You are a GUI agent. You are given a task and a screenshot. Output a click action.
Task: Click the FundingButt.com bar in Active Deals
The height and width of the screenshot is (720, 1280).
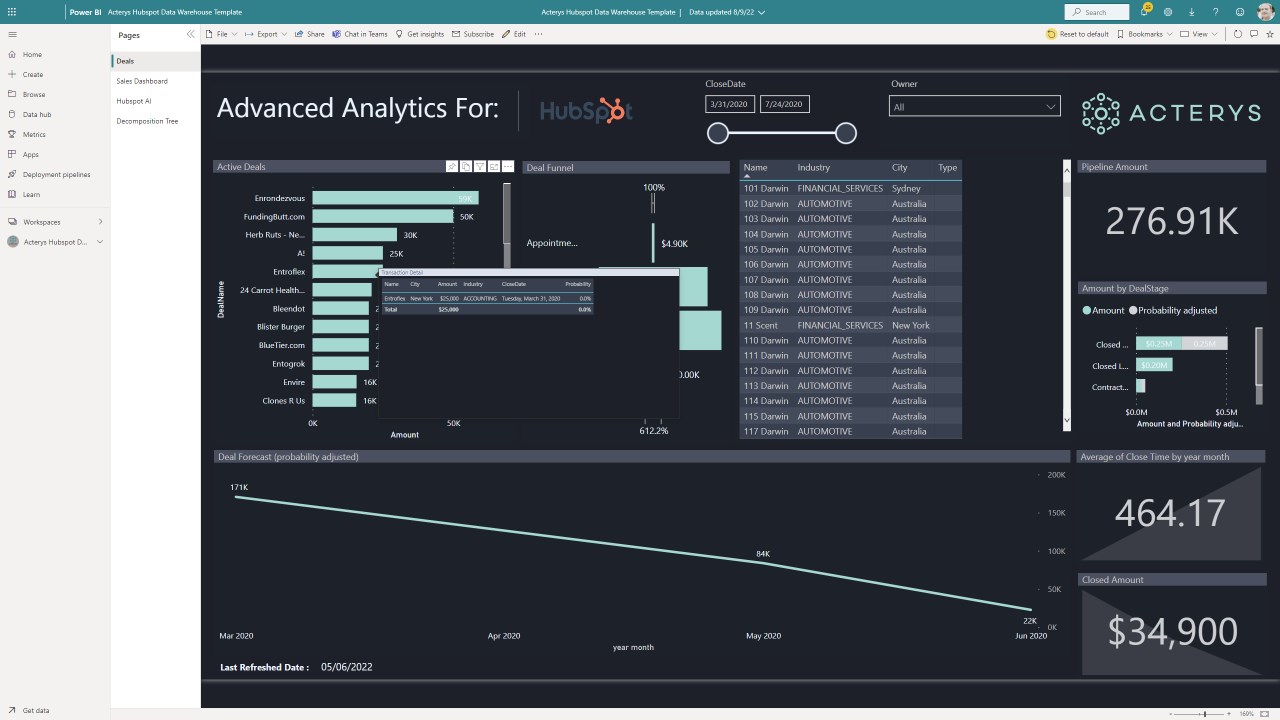[x=383, y=216]
